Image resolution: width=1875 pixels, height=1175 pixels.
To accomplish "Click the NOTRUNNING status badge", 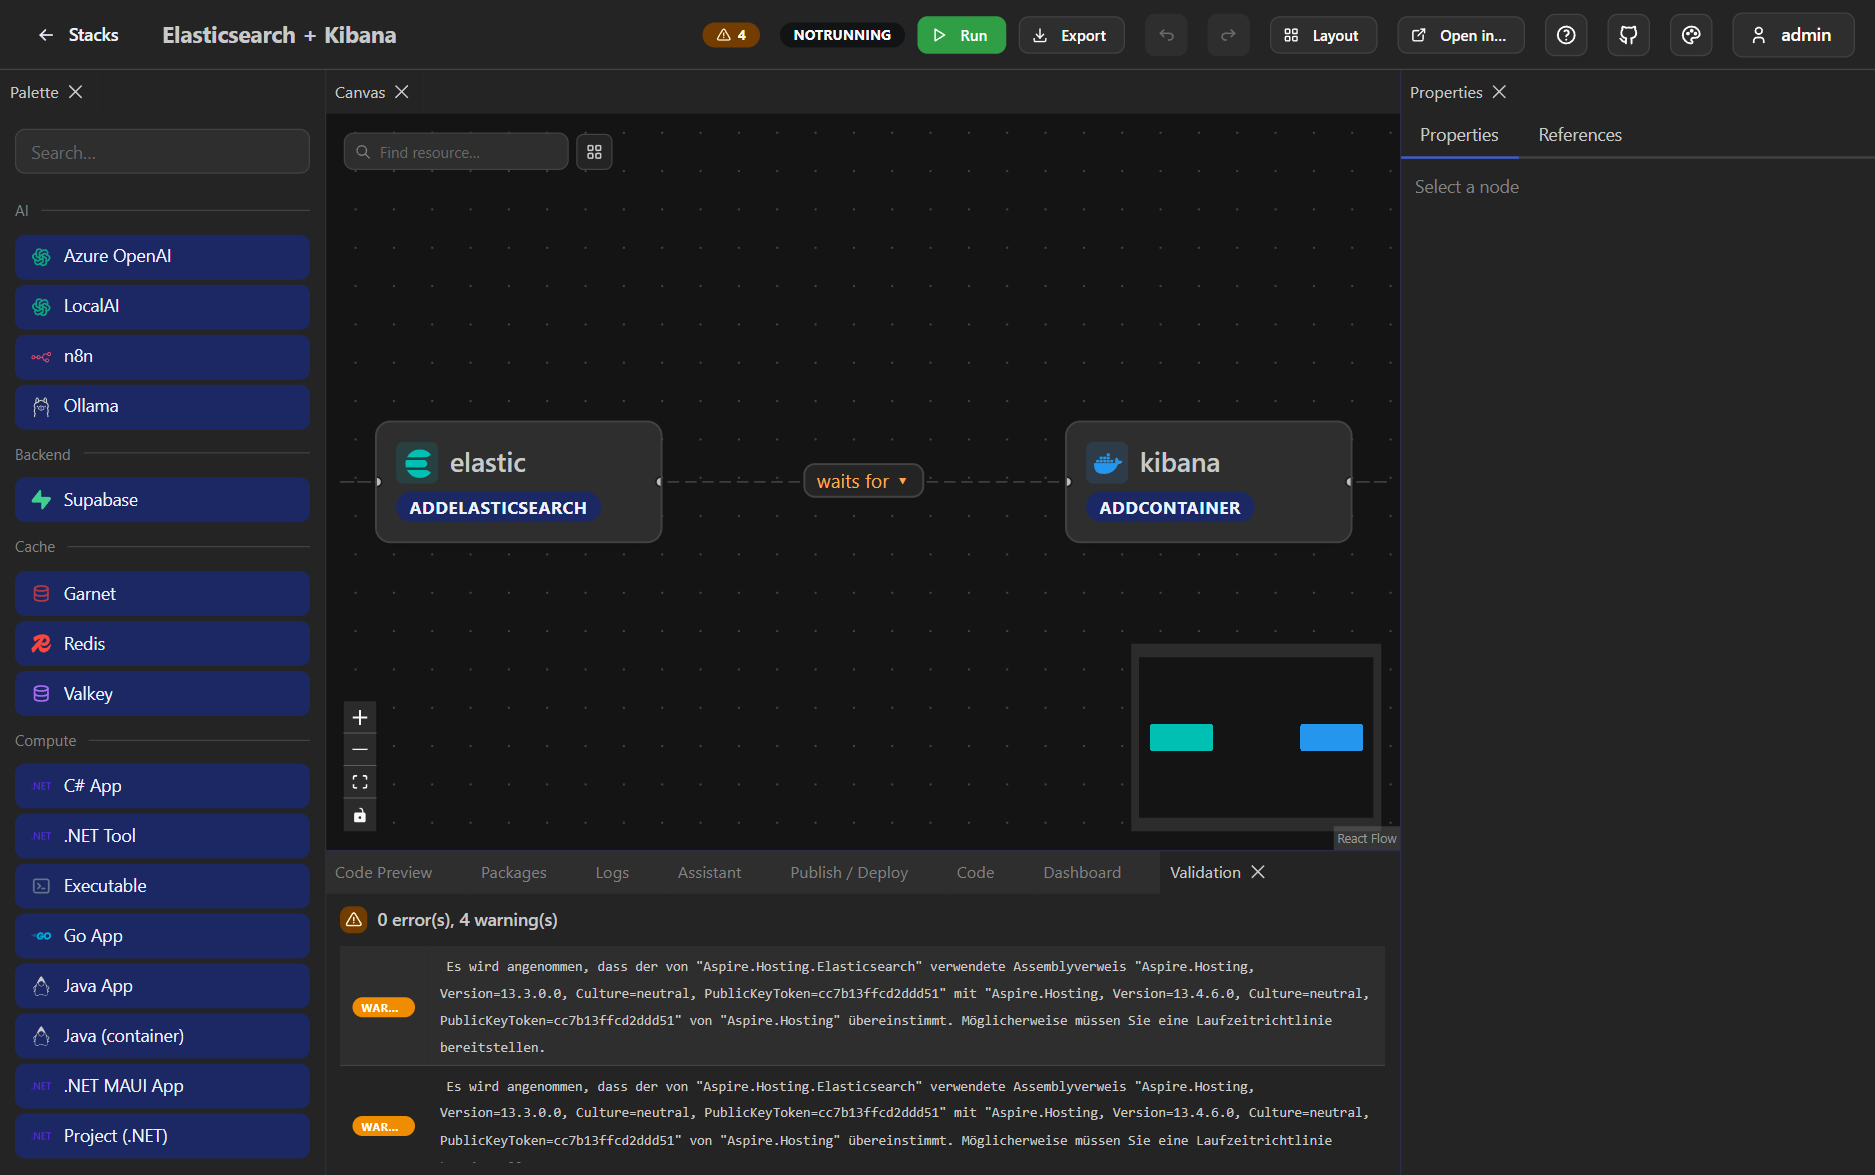I will 842,35.
